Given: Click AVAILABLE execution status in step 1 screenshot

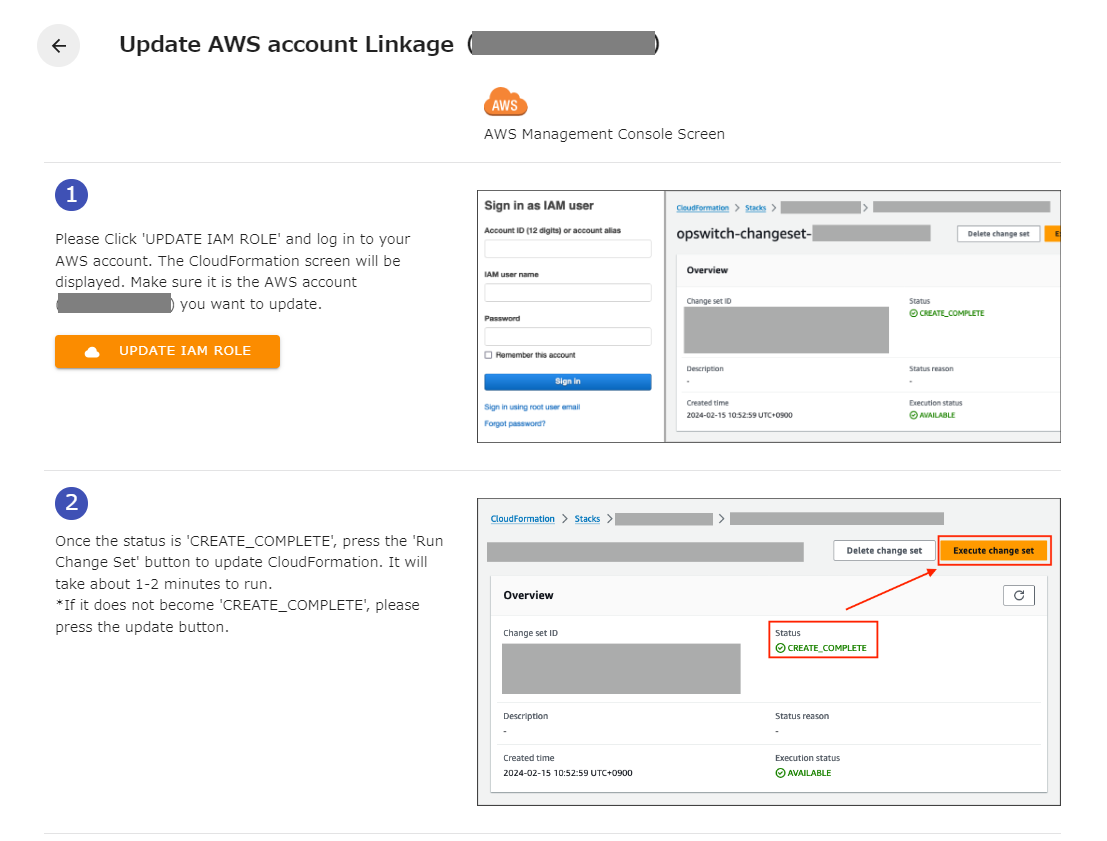Looking at the screenshot, I should coord(932,415).
